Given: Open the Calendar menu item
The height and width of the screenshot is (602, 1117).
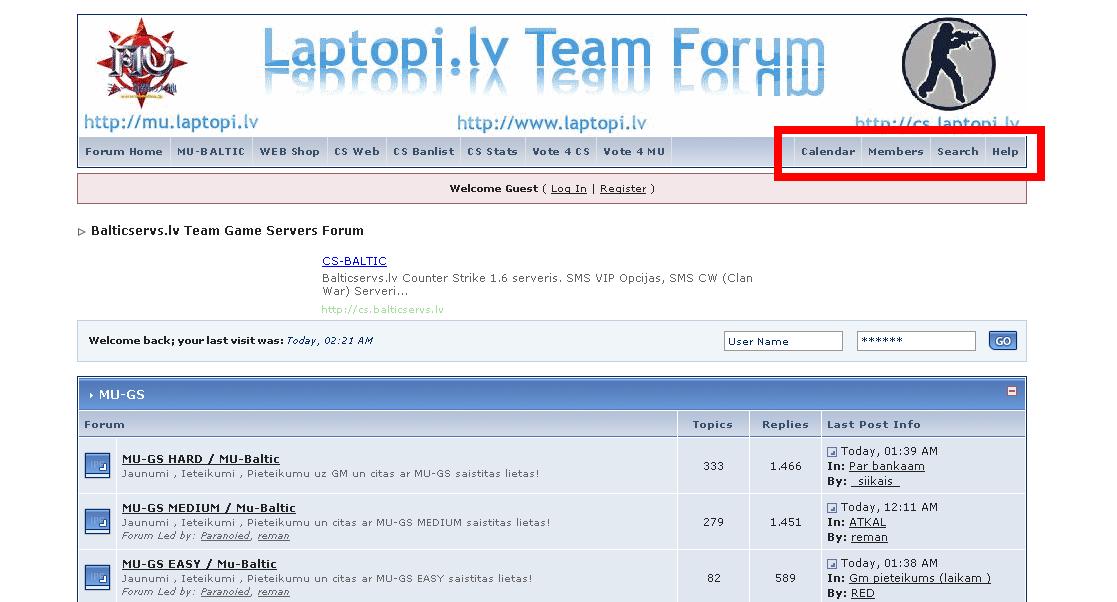Looking at the screenshot, I should tap(828, 152).
